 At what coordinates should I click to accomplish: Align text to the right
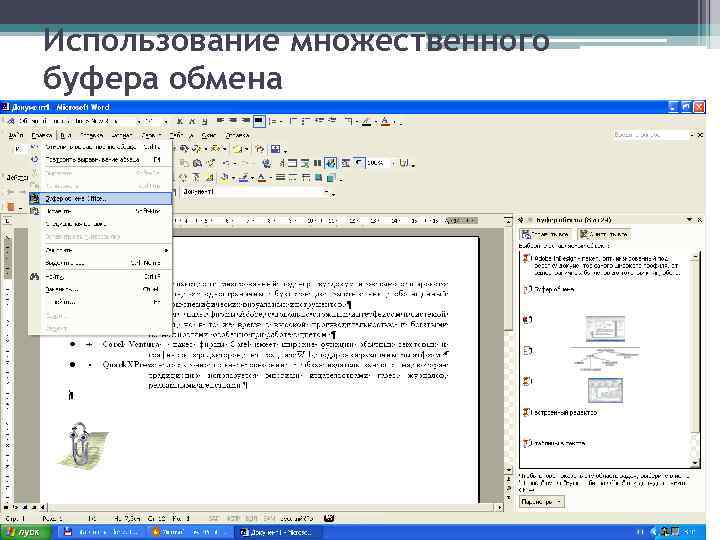(246, 121)
